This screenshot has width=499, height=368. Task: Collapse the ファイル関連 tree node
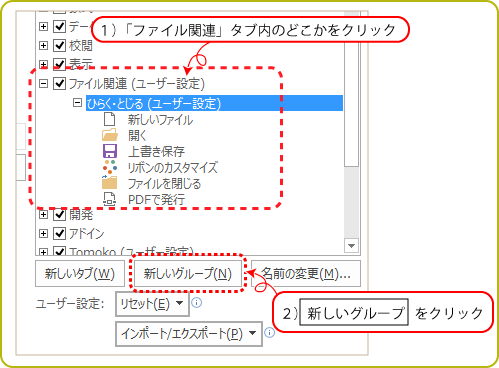(x=43, y=83)
